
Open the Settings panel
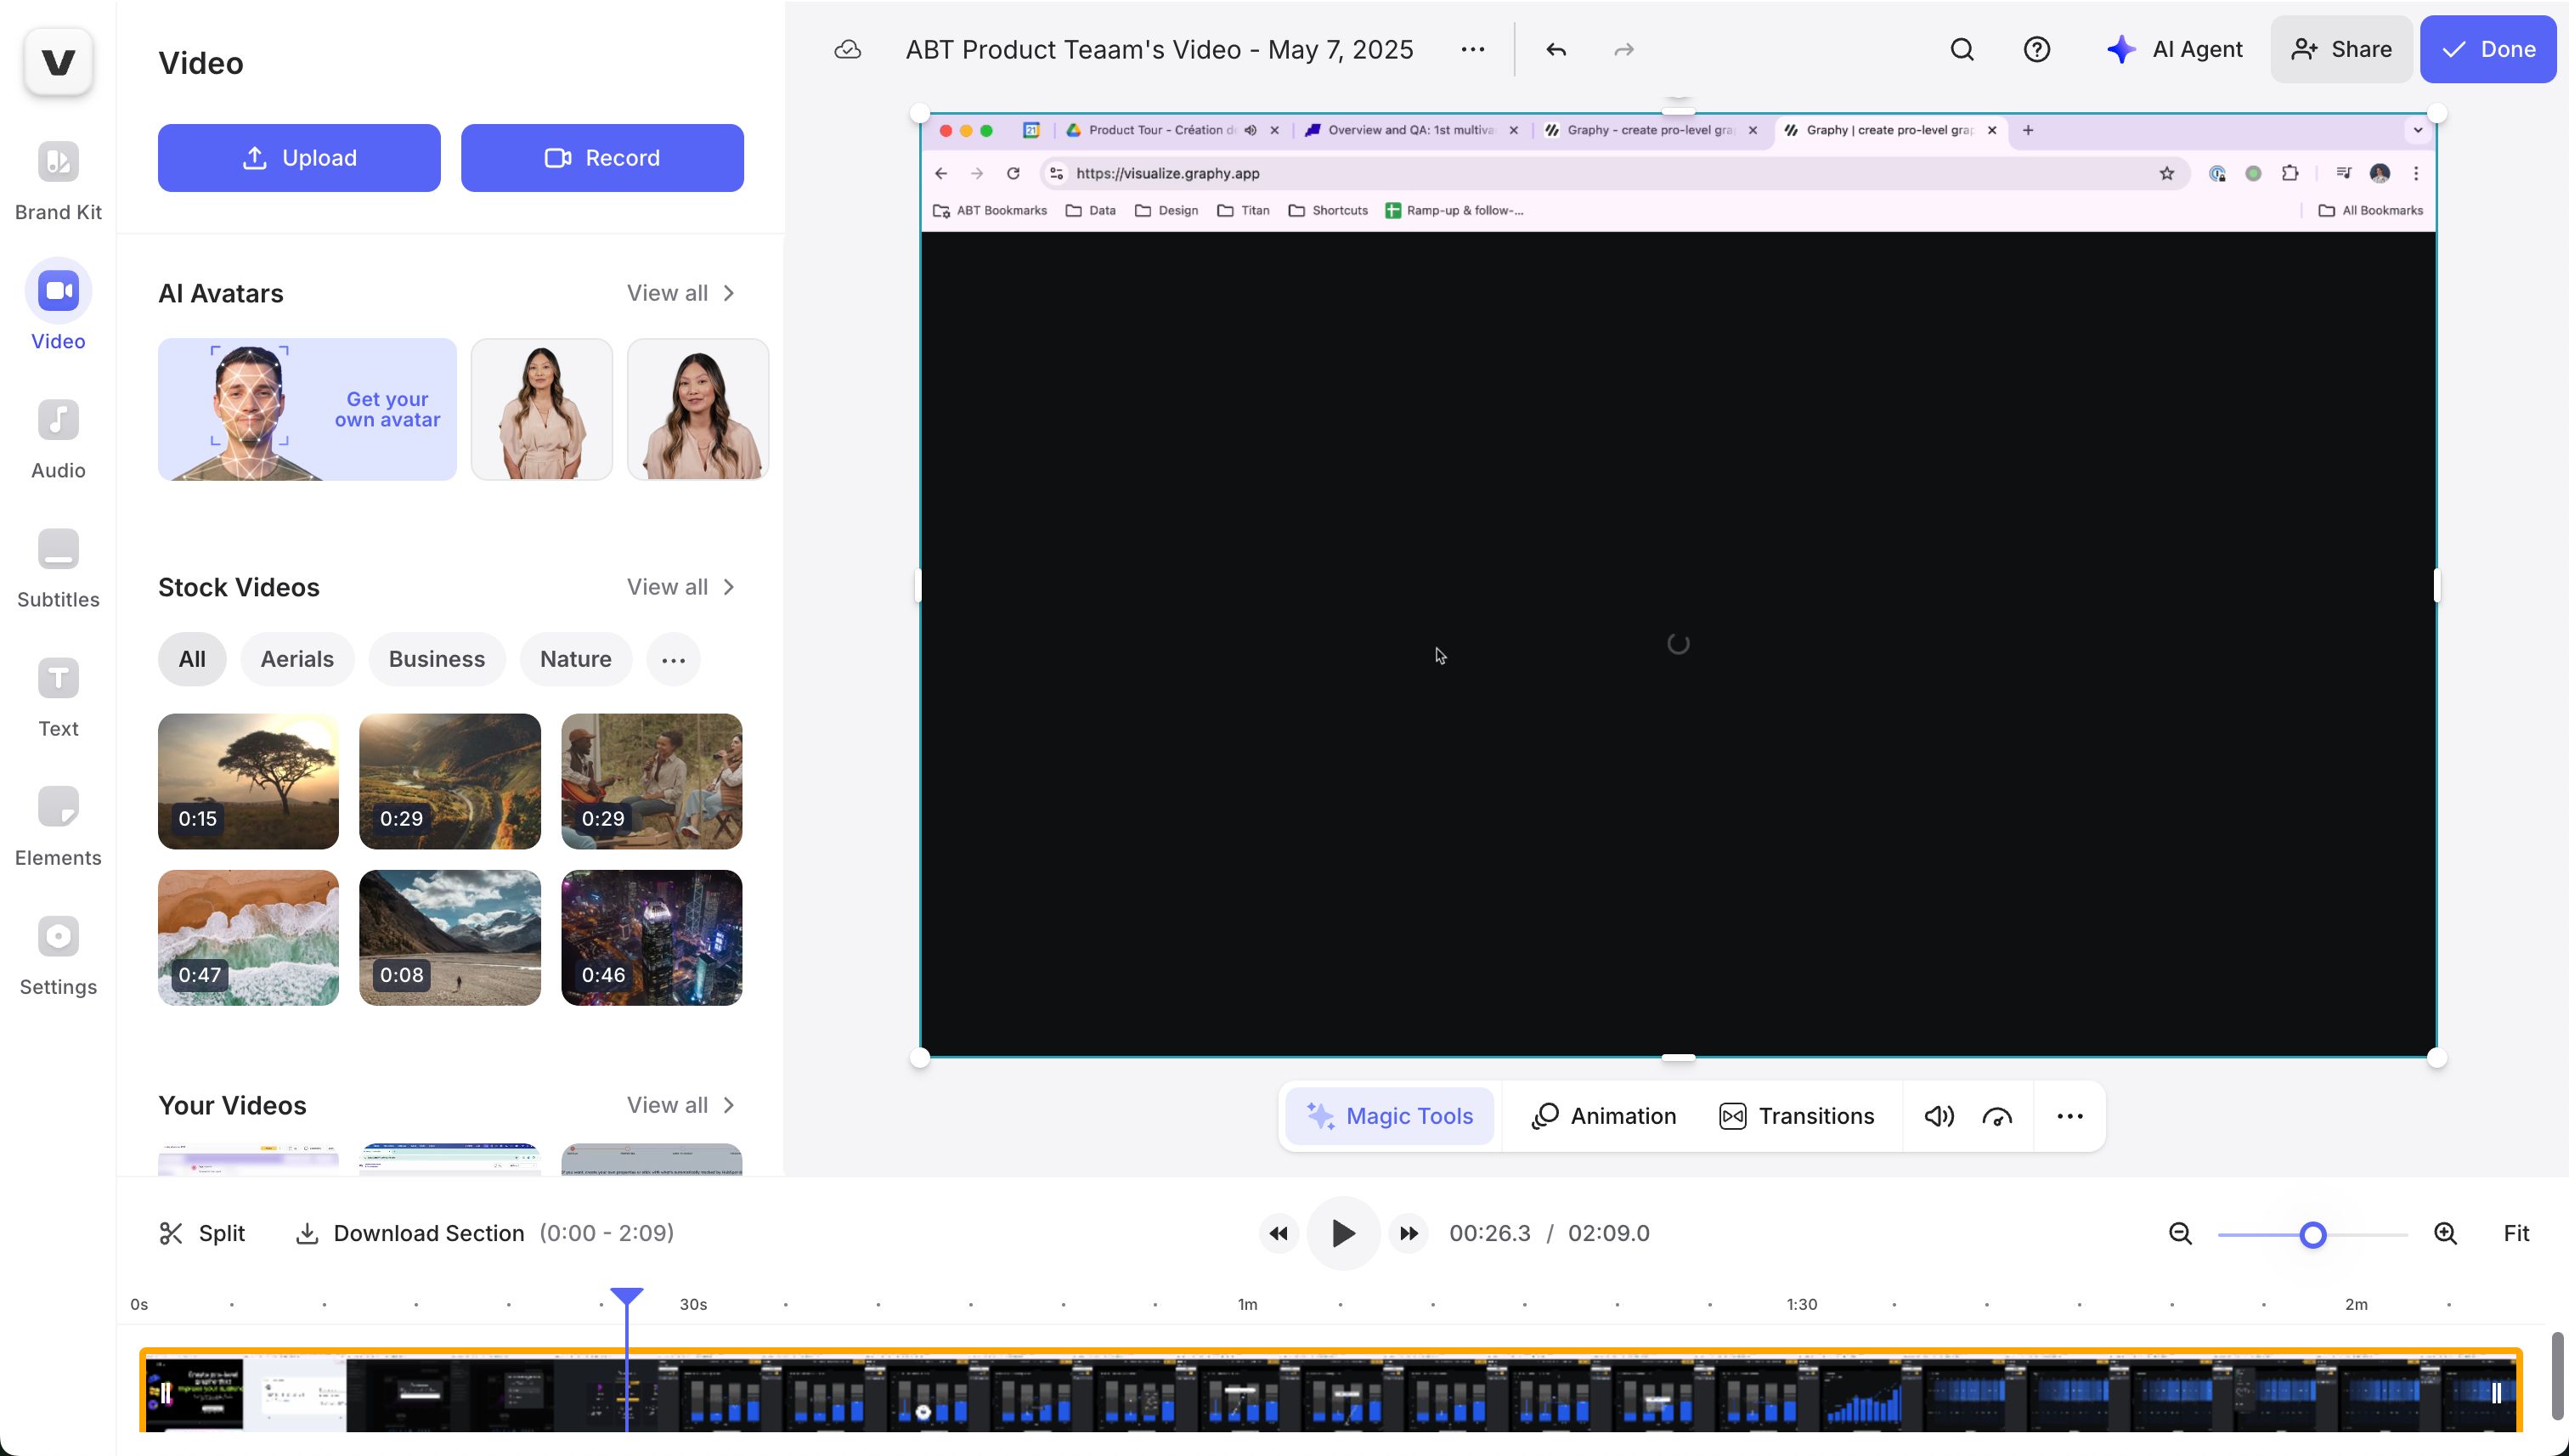pos(58,956)
